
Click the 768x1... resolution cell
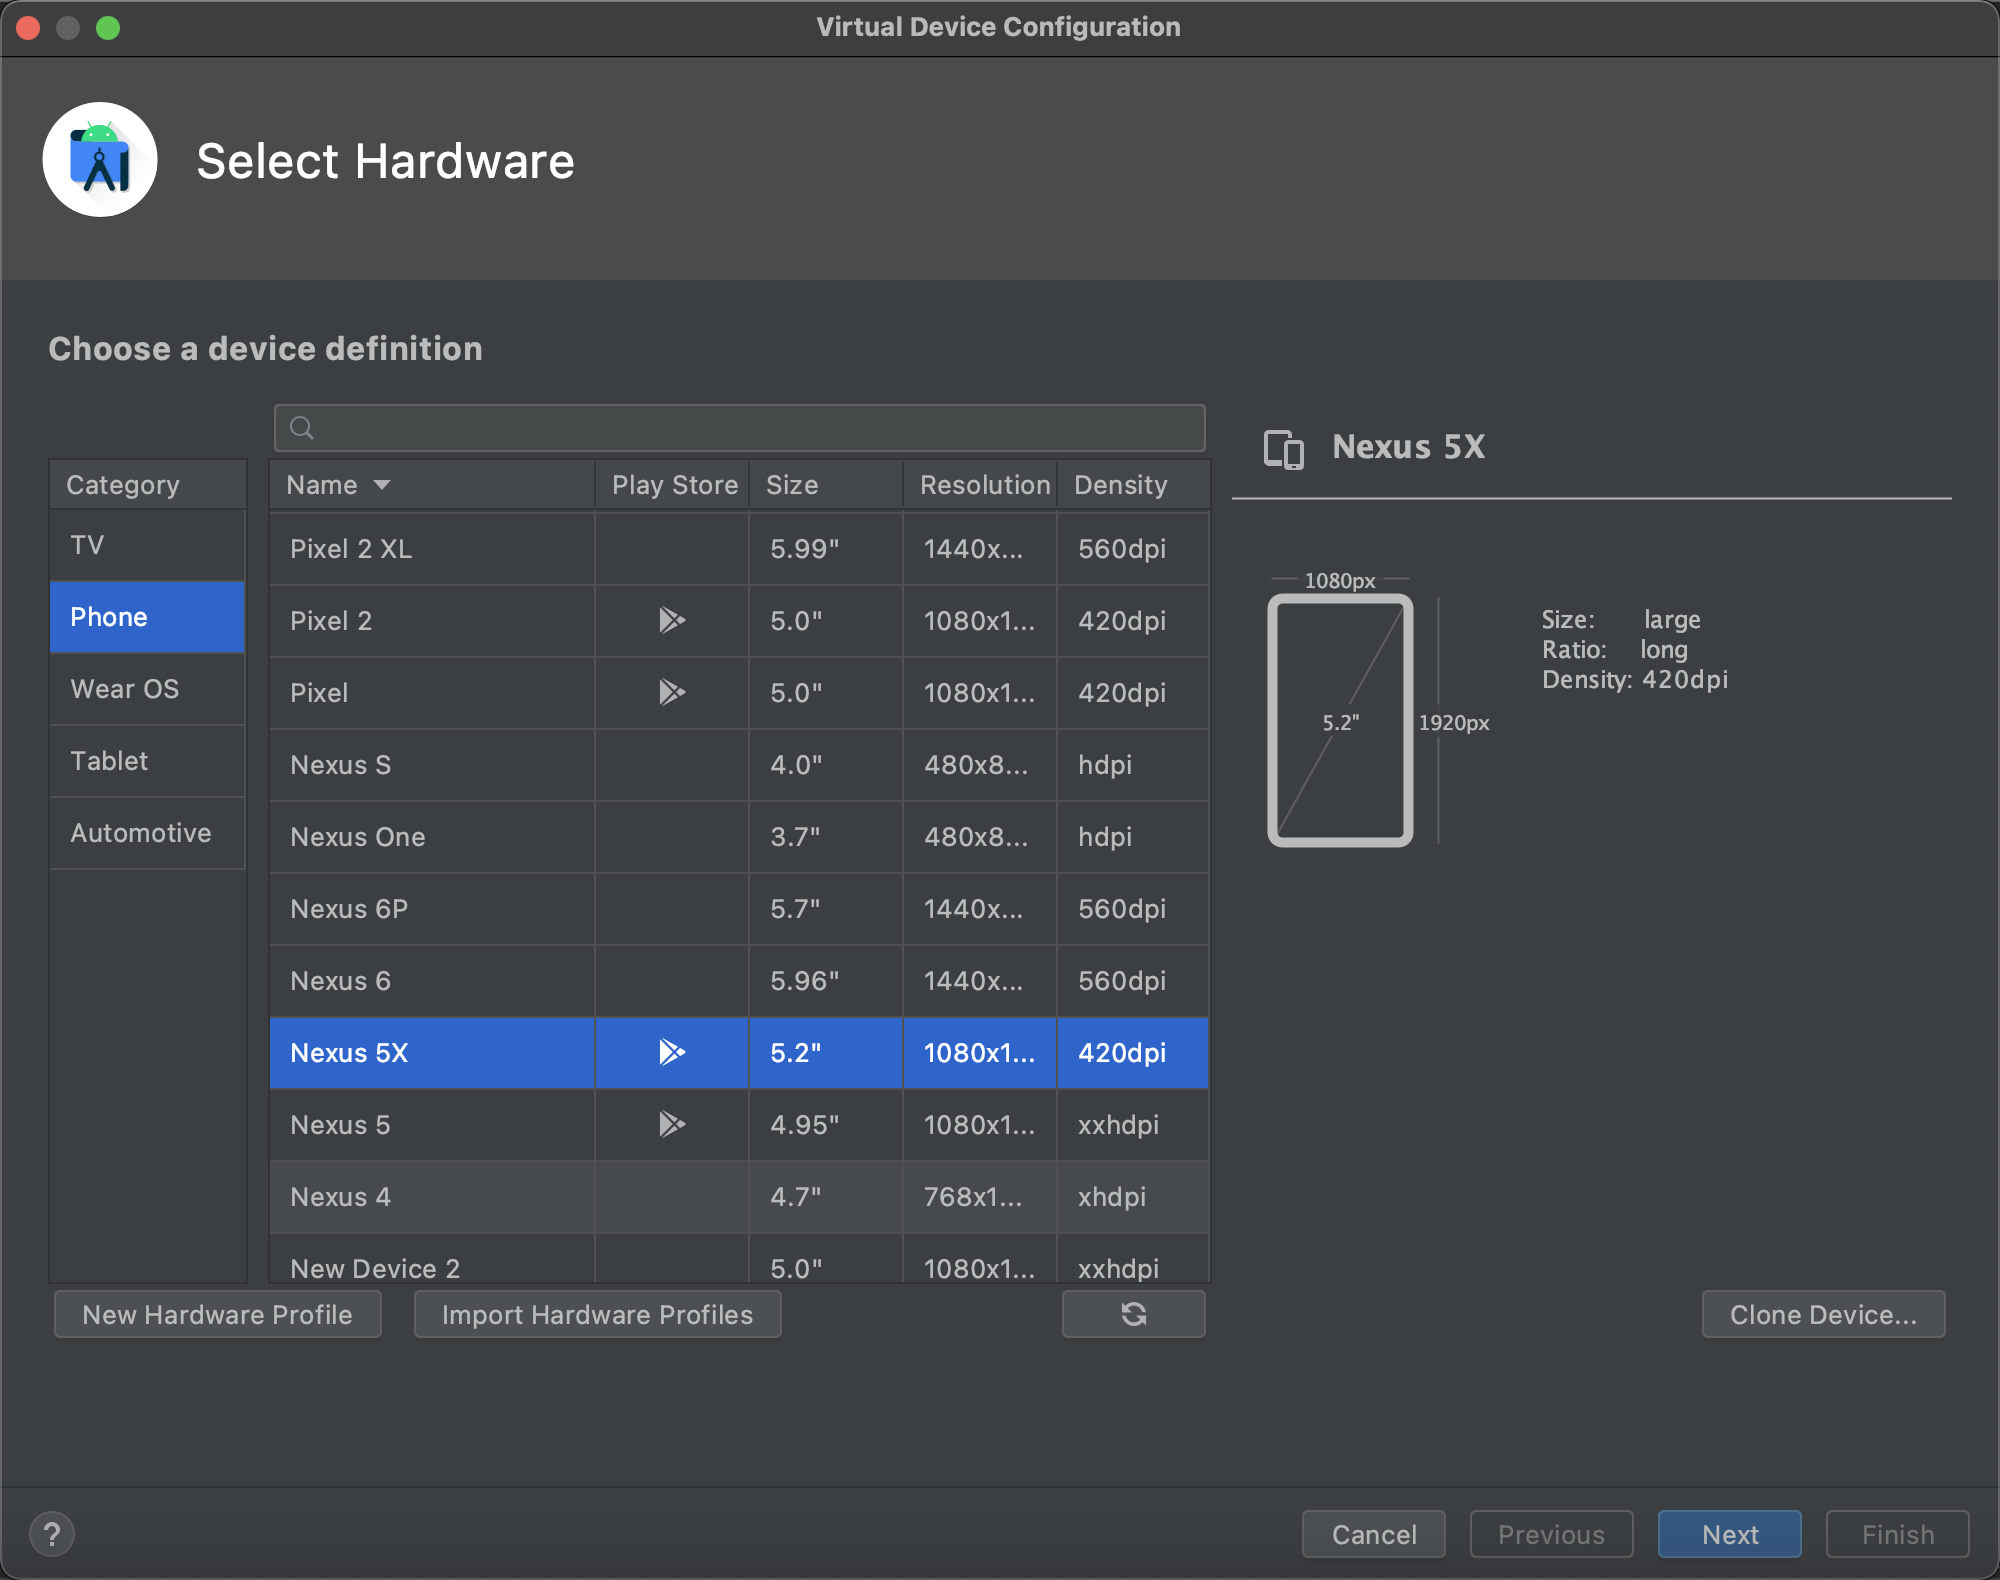pyautogui.click(x=981, y=1196)
